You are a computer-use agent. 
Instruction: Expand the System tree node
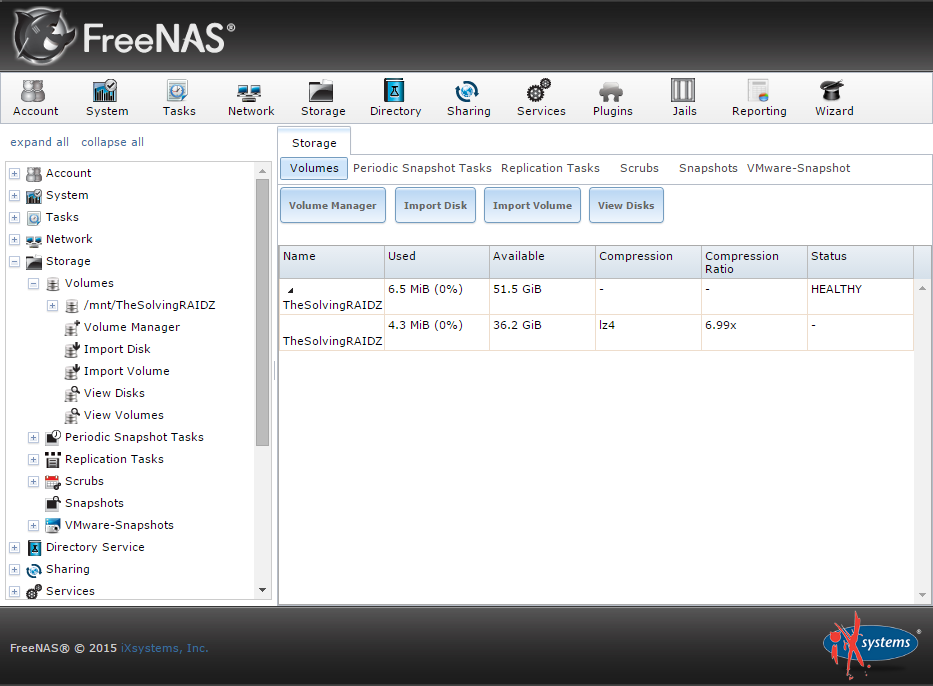click(14, 196)
